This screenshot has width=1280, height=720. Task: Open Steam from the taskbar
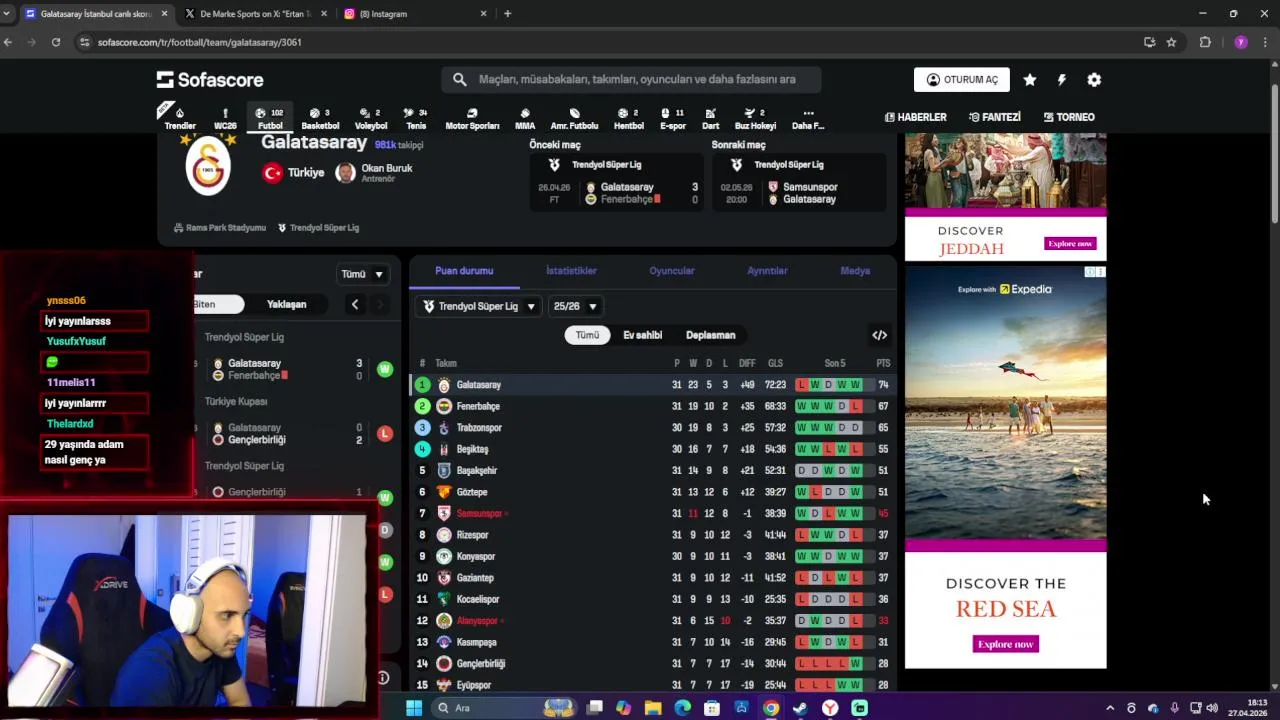click(800, 708)
